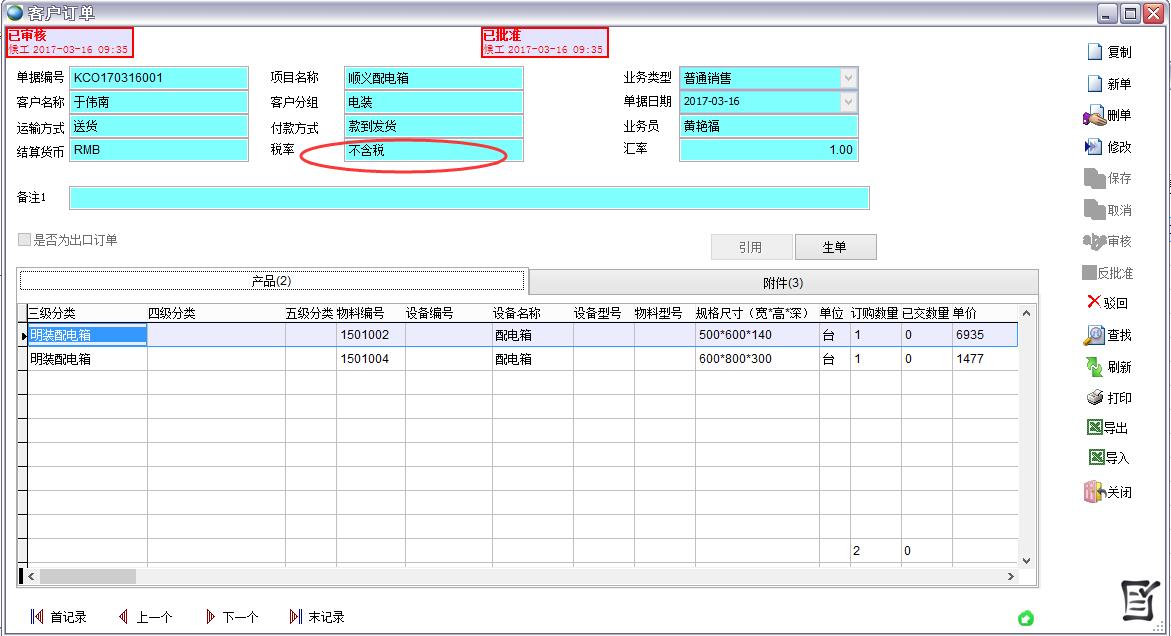
Task: Click the 新单 (New Order) icon
Action: coord(1110,83)
